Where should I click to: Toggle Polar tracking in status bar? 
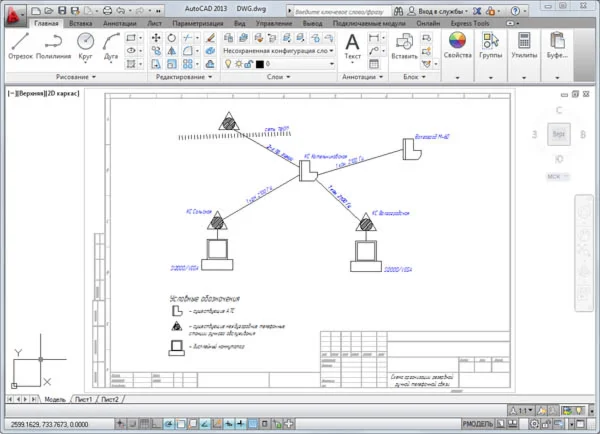[x=168, y=424]
